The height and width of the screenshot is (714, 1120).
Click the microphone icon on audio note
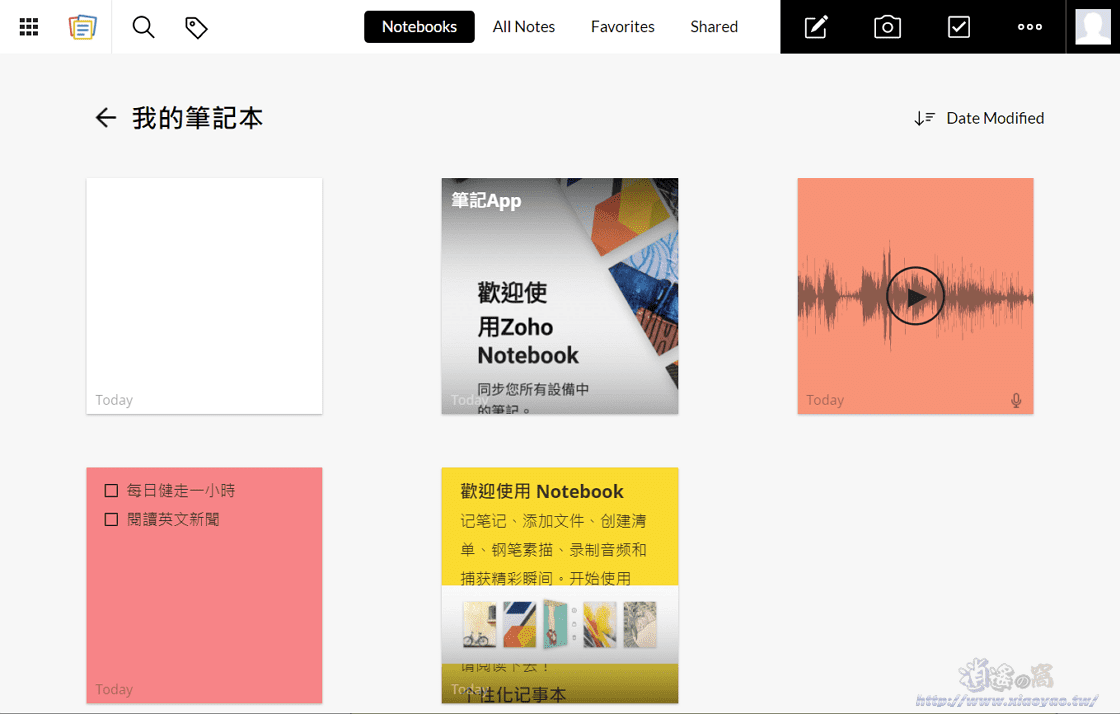coord(1016,401)
